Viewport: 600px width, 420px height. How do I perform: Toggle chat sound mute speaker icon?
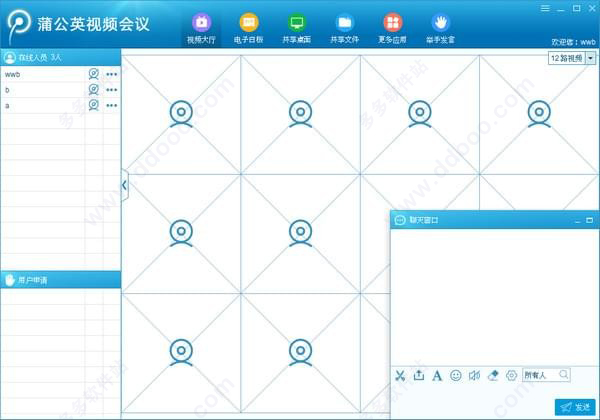(474, 376)
